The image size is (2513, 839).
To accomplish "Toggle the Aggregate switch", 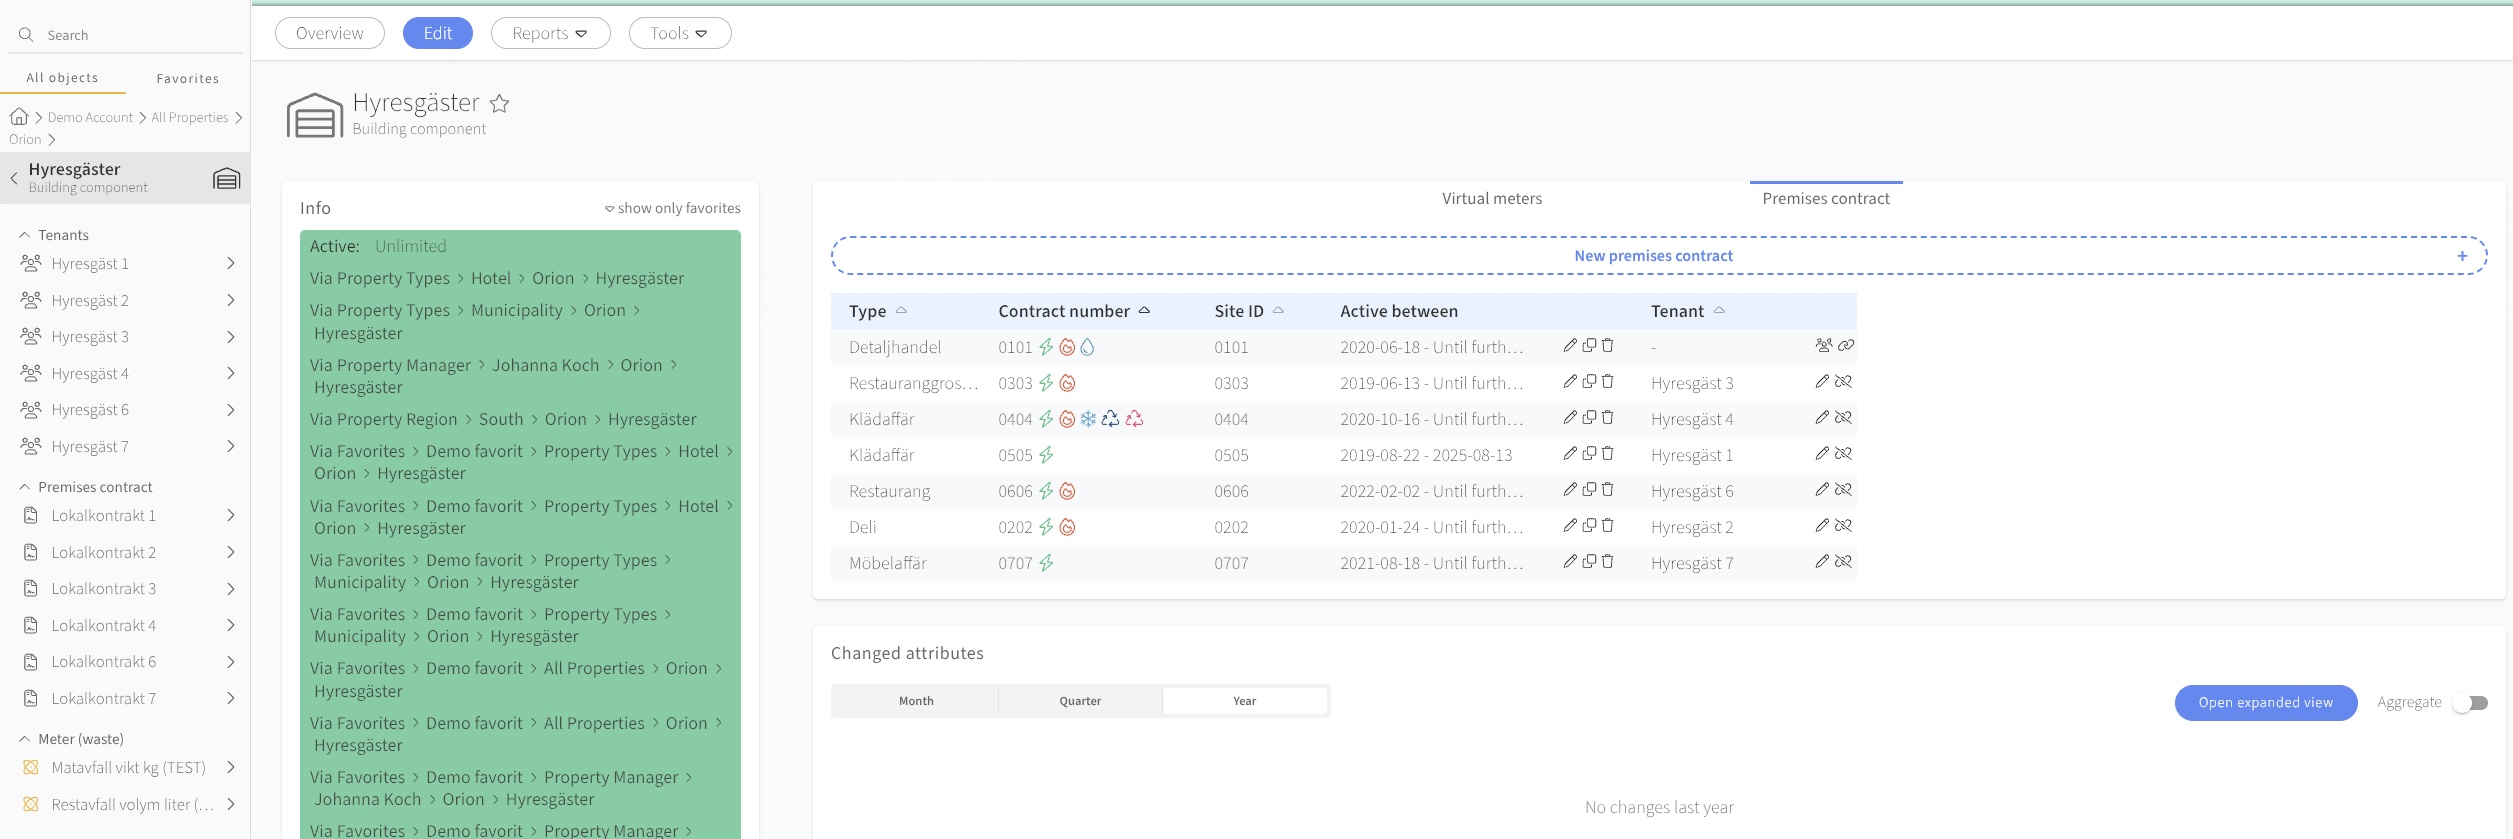I will [x=2470, y=703].
